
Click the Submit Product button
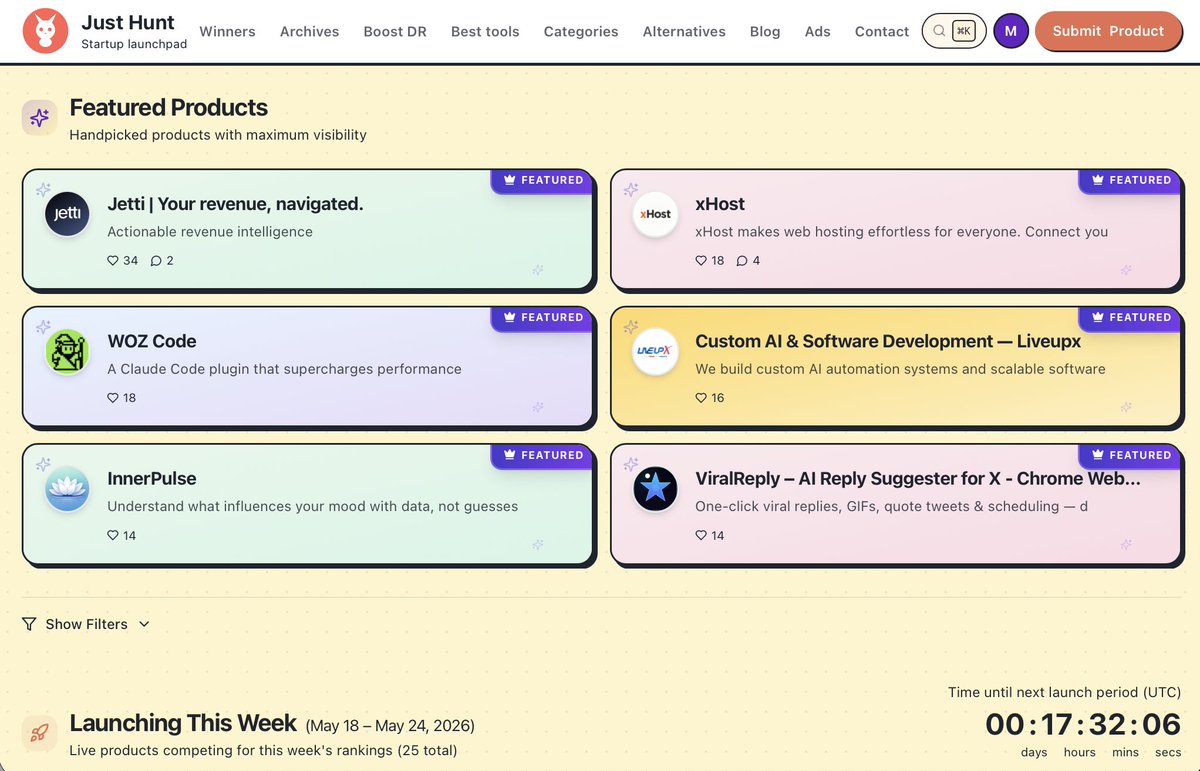coord(1108,31)
